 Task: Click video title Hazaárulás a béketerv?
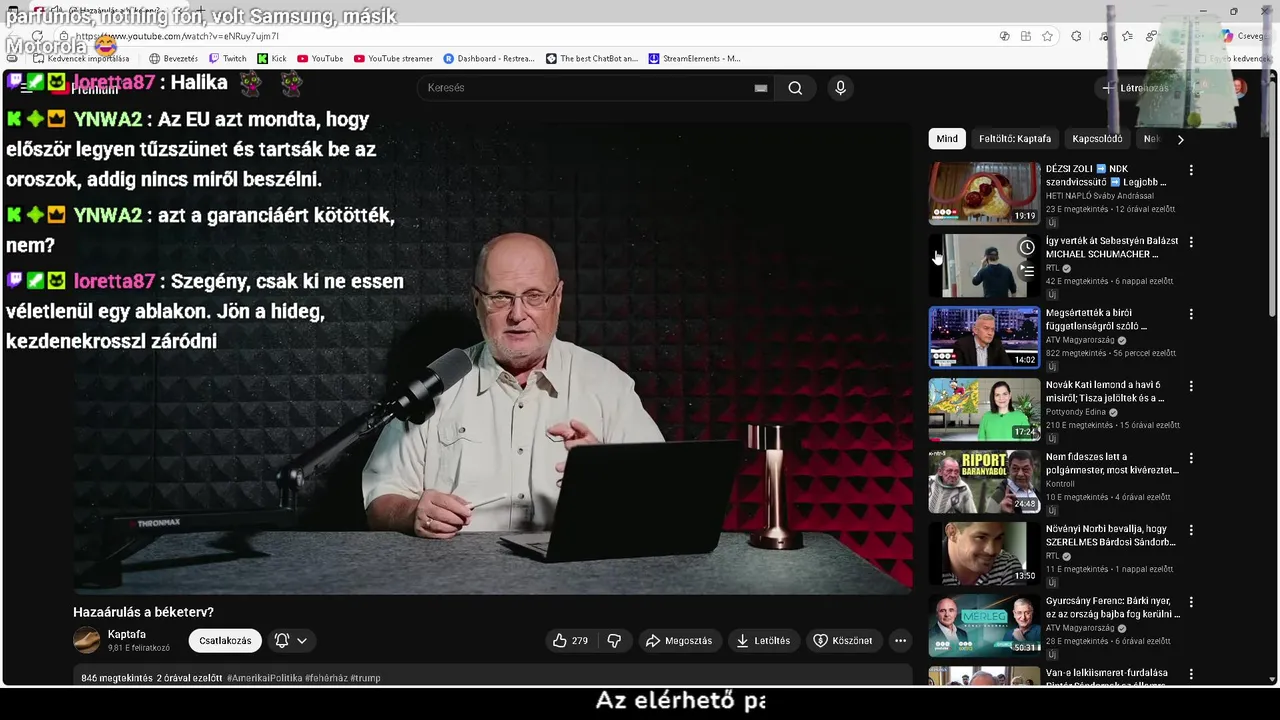point(143,612)
